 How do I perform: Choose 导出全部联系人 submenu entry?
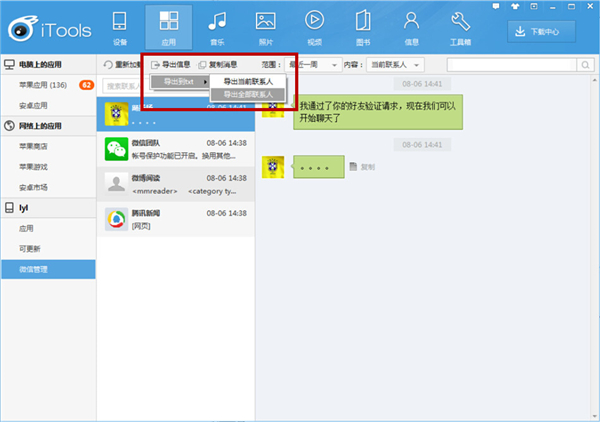click(x=248, y=94)
